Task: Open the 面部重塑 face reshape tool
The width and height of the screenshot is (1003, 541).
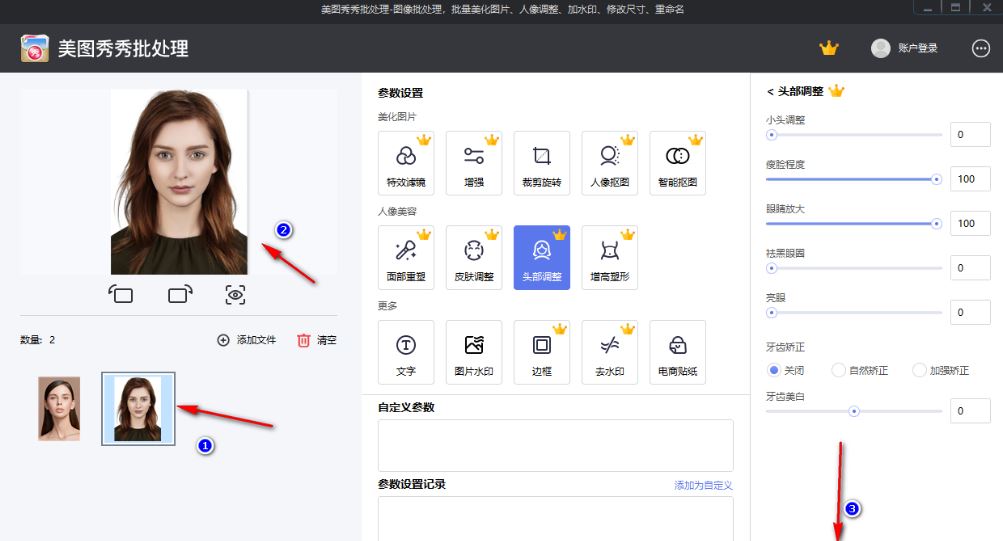Action: [406, 258]
